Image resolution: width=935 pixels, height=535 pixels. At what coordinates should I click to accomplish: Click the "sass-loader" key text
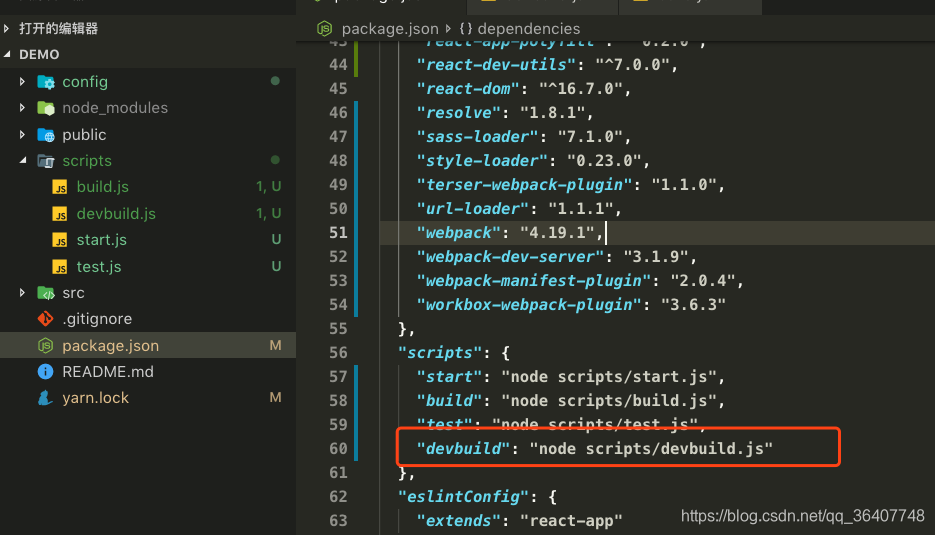(x=477, y=137)
